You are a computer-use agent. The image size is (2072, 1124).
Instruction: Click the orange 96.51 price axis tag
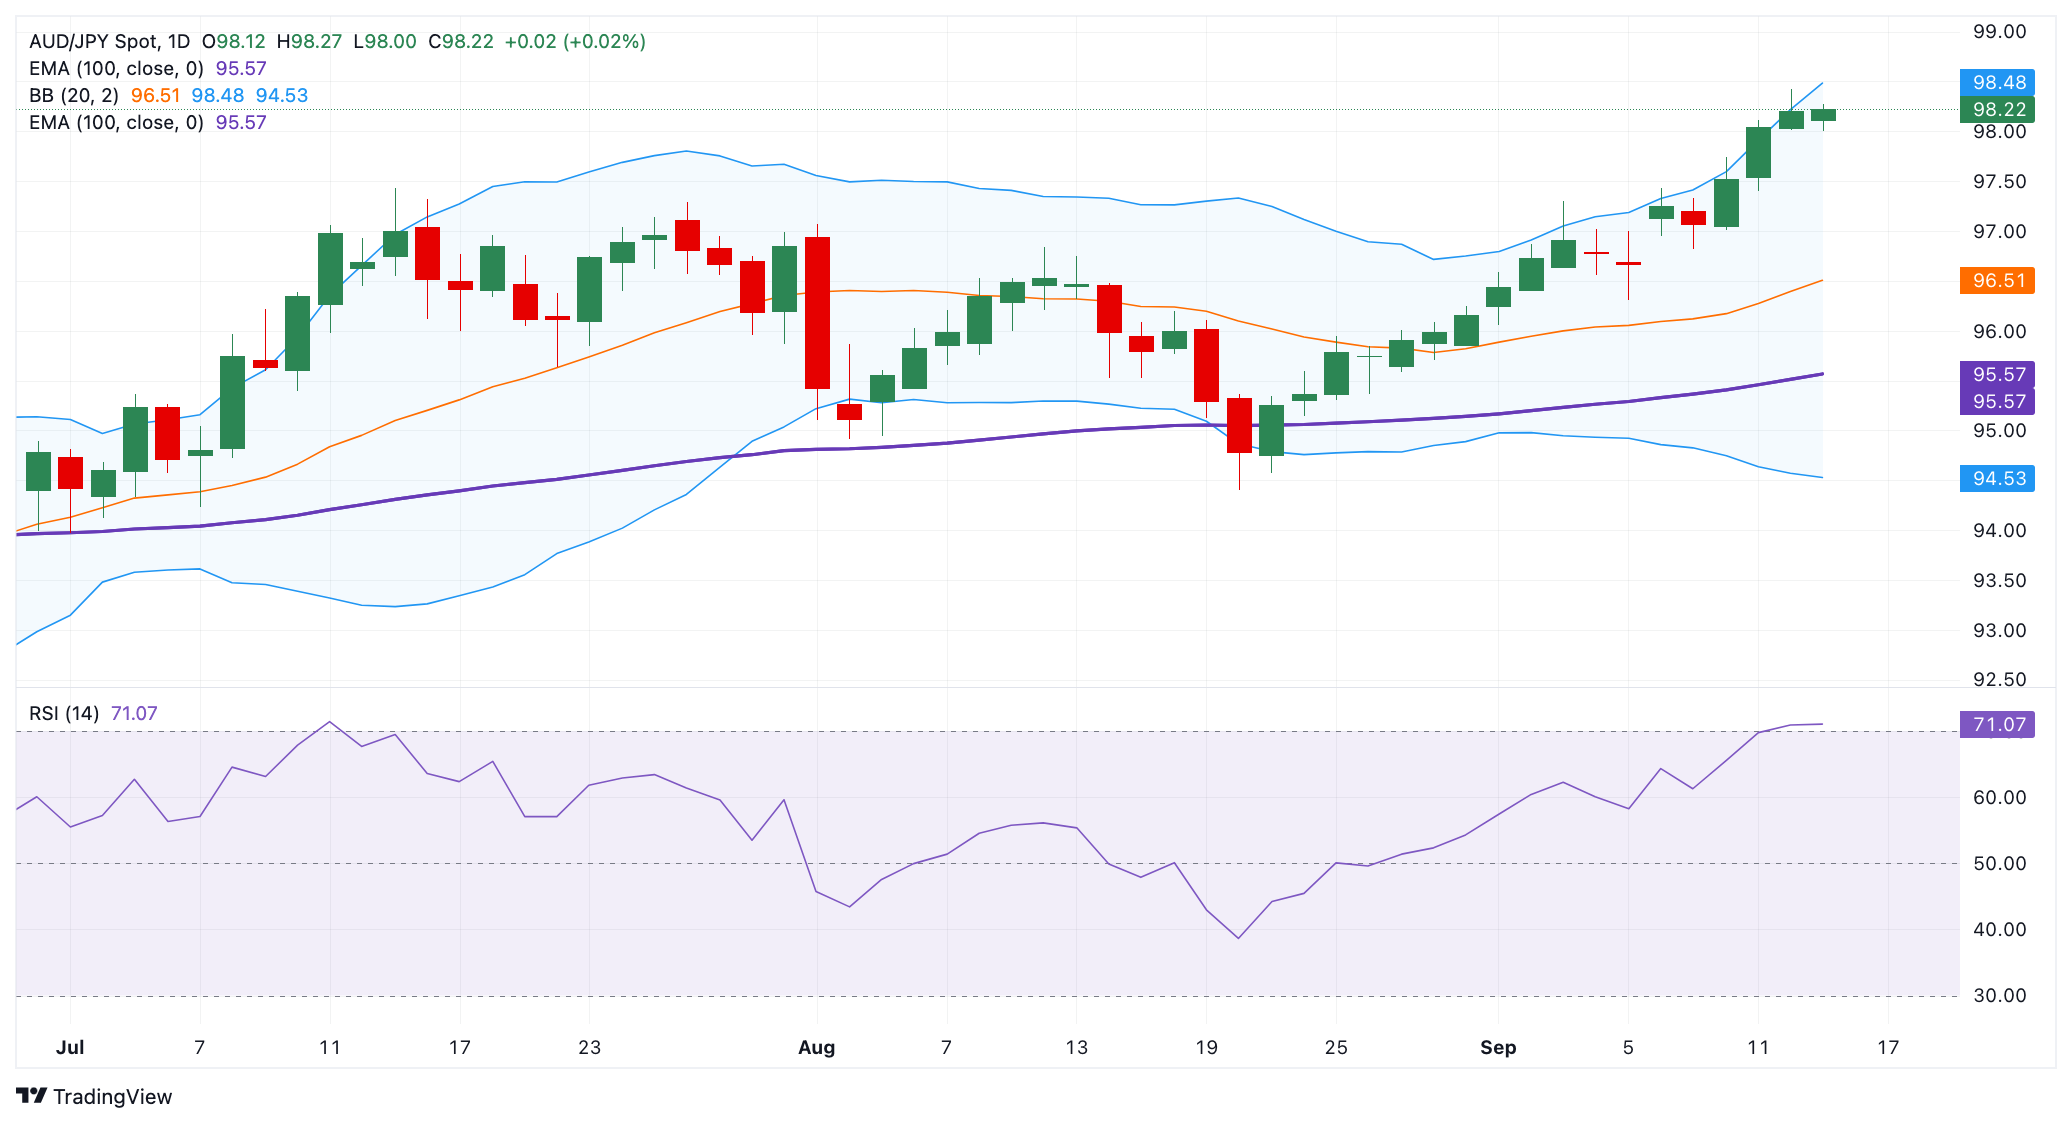point(1997,281)
